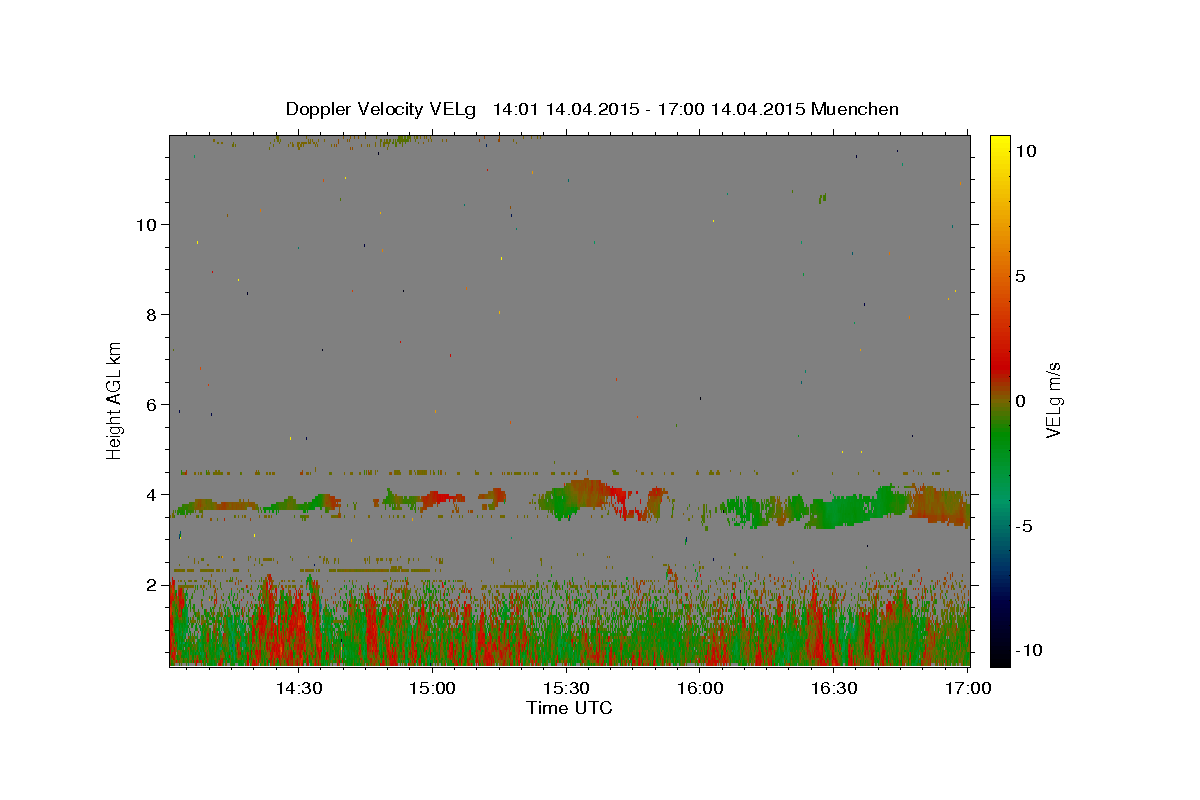Click the colorbar value 0 label
Screen dimensions: 1200x800
pos(1020,401)
